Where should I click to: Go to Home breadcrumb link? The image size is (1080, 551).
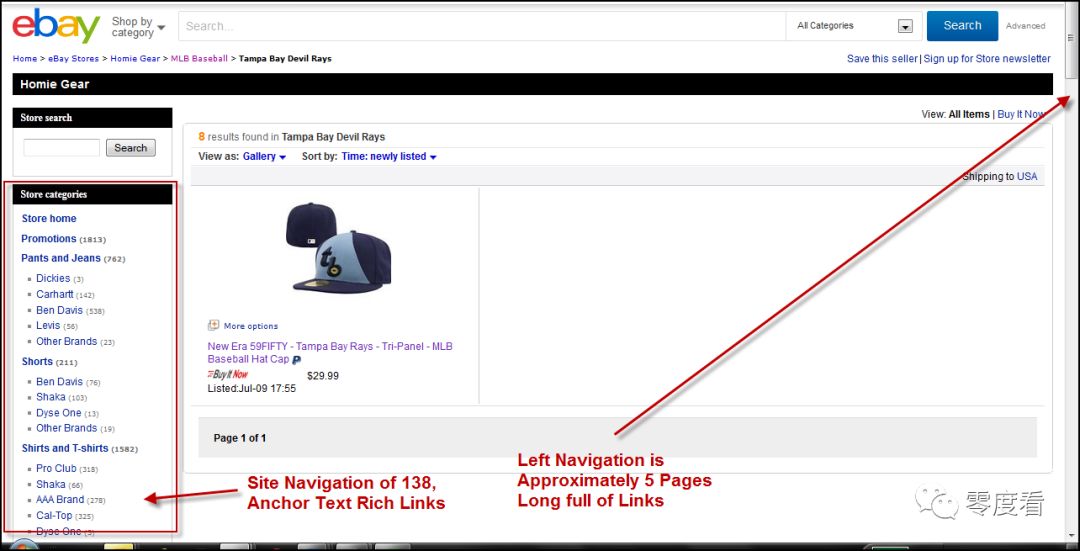tap(25, 59)
